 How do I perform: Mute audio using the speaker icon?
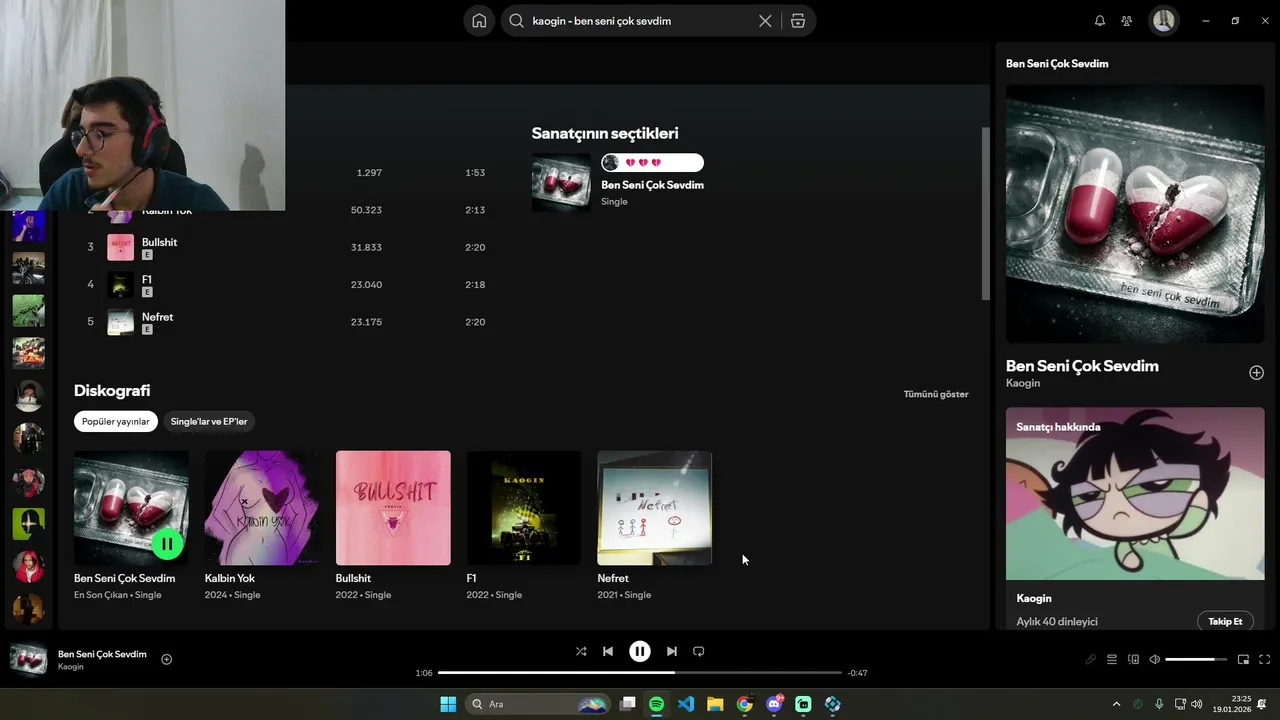1154,659
